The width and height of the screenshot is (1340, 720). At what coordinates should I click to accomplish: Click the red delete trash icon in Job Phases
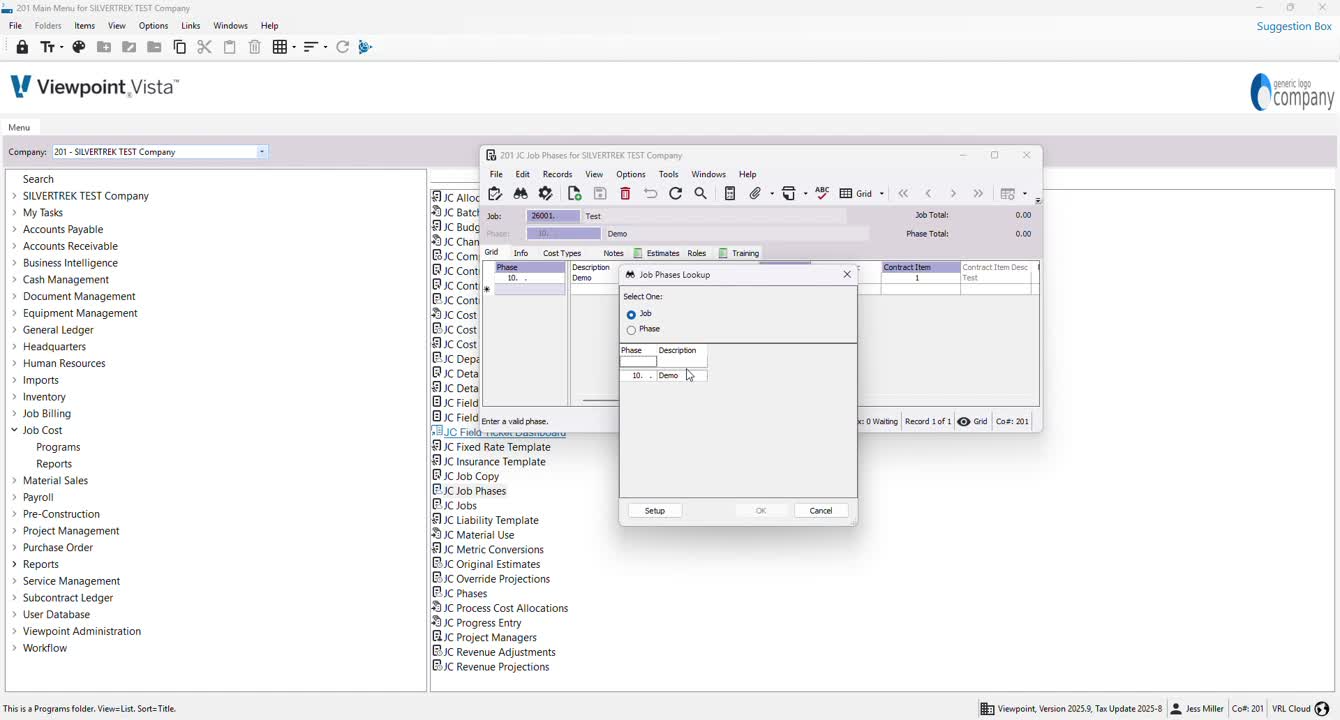[x=626, y=194]
